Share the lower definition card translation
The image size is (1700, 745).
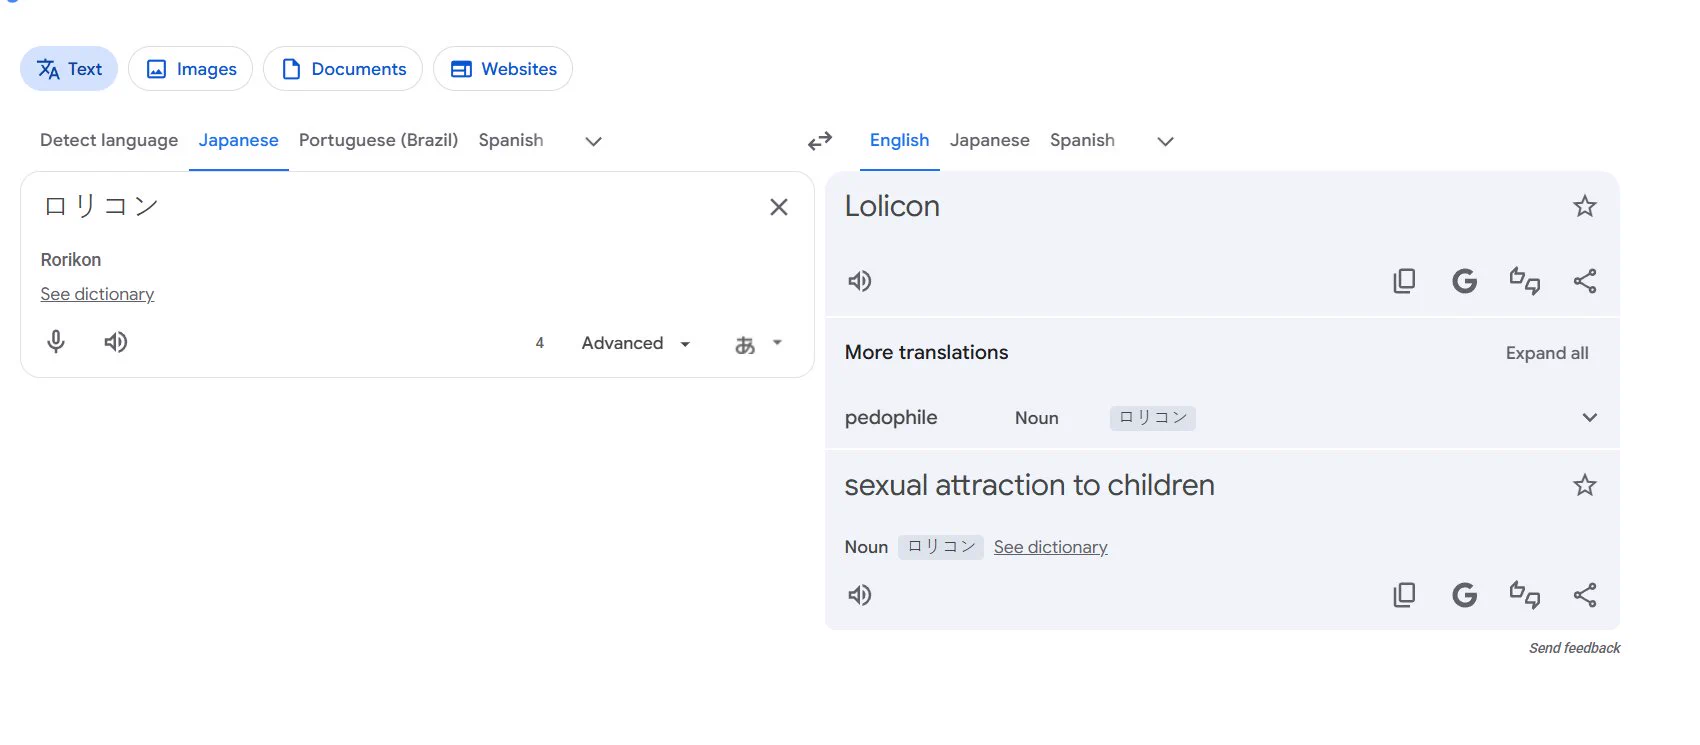[x=1585, y=595]
